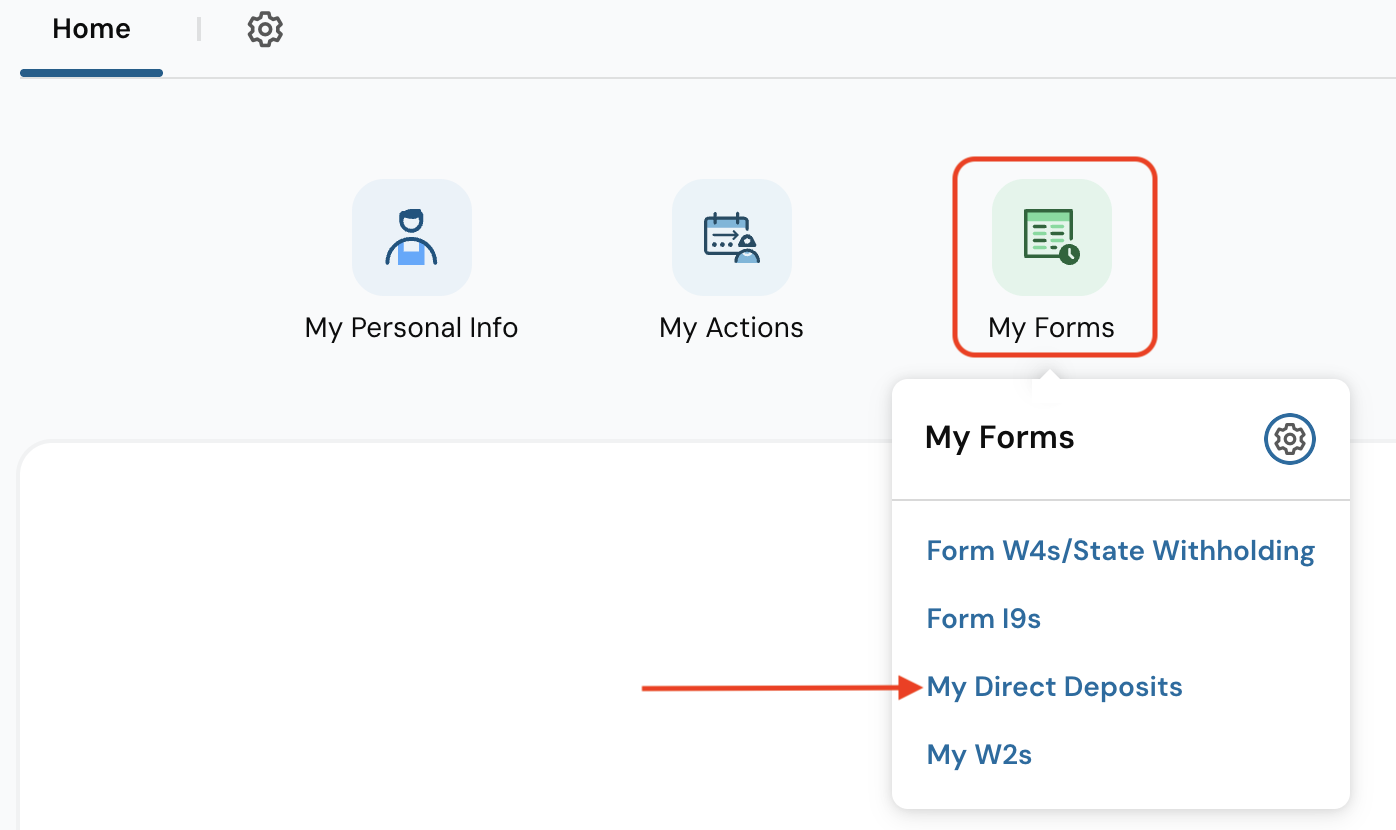Select the green My Forms icon
The width and height of the screenshot is (1396, 830).
[x=1051, y=237]
